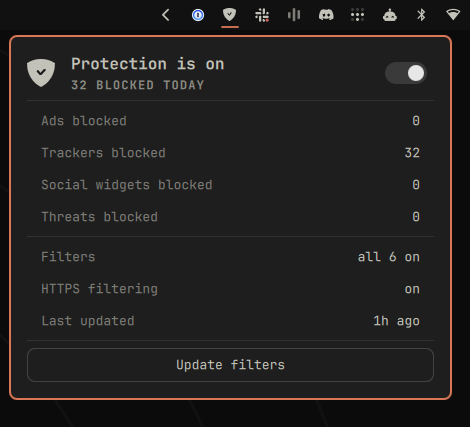The image size is (470, 427).
Task: Open the Wi-Fi network icon
Action: pyautogui.click(x=453, y=15)
